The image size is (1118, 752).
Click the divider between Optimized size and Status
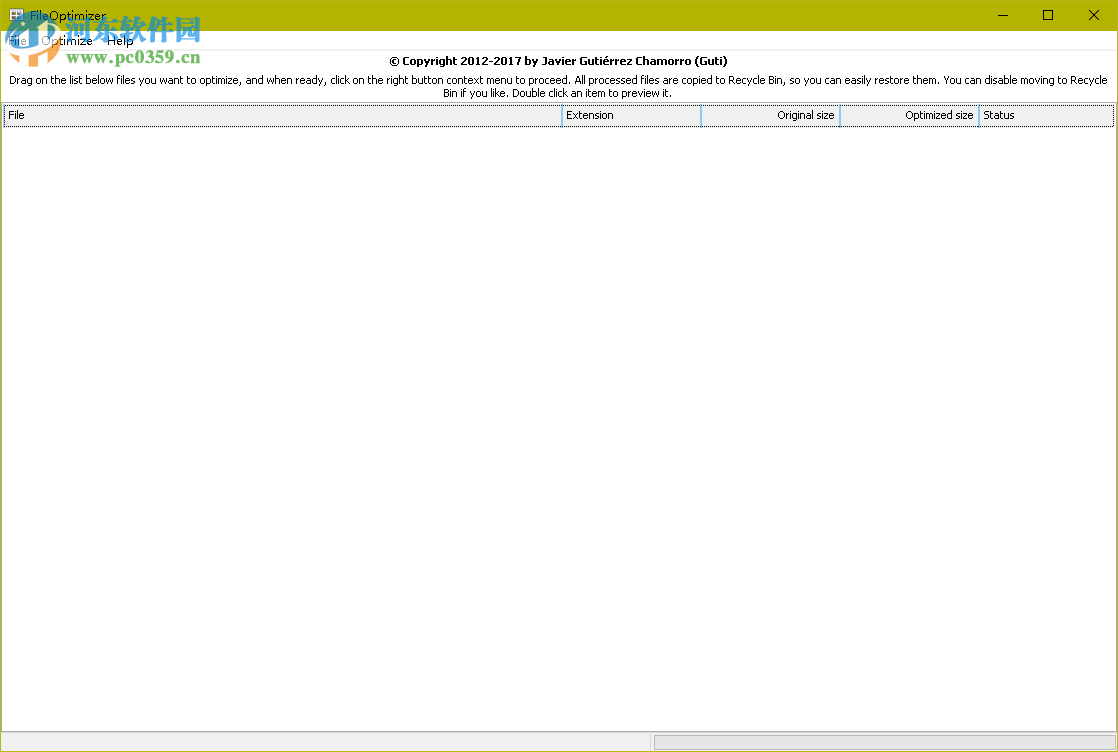coord(979,115)
